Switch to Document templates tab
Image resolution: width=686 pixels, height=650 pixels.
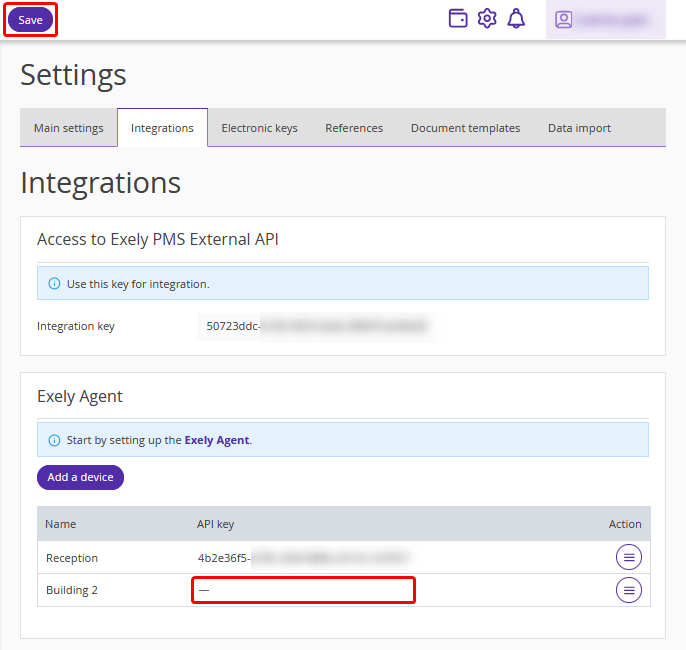(465, 128)
